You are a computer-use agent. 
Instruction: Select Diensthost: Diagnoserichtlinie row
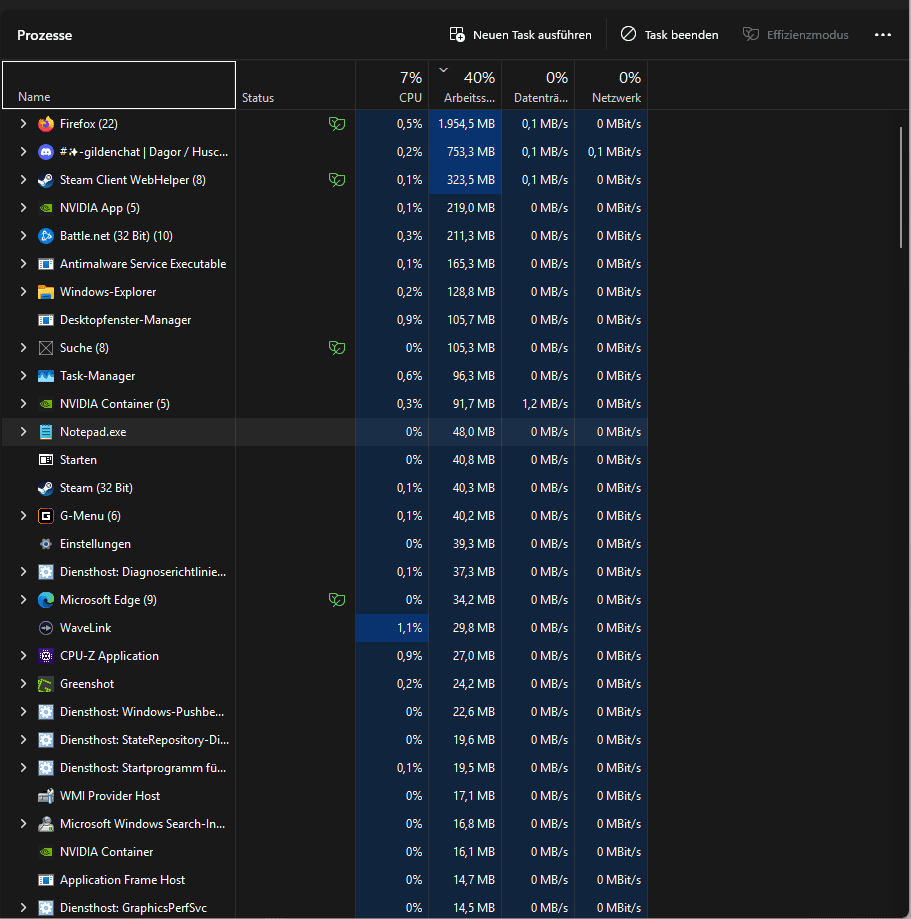[324, 571]
